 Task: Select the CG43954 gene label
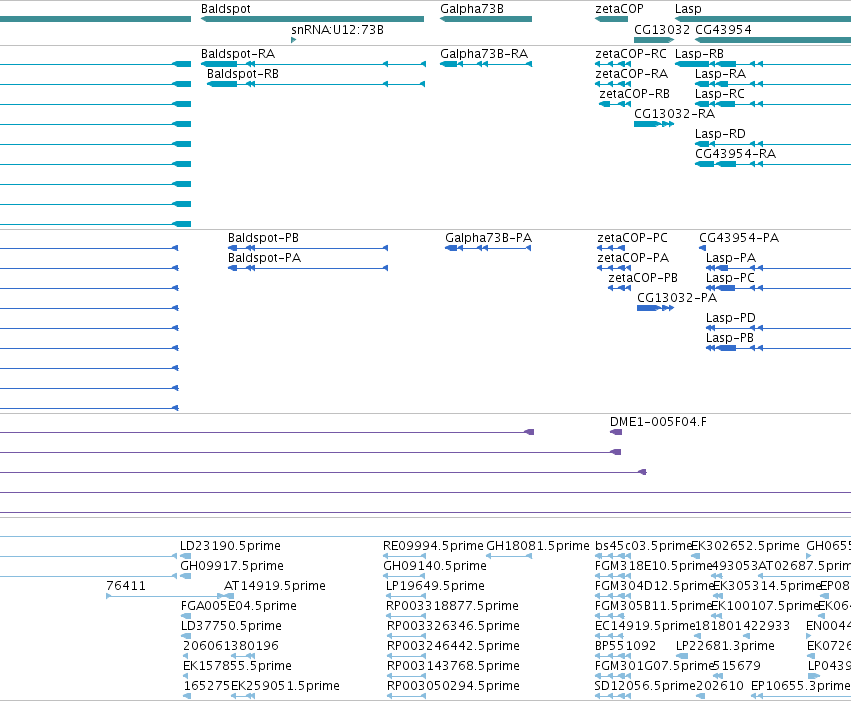[723, 29]
